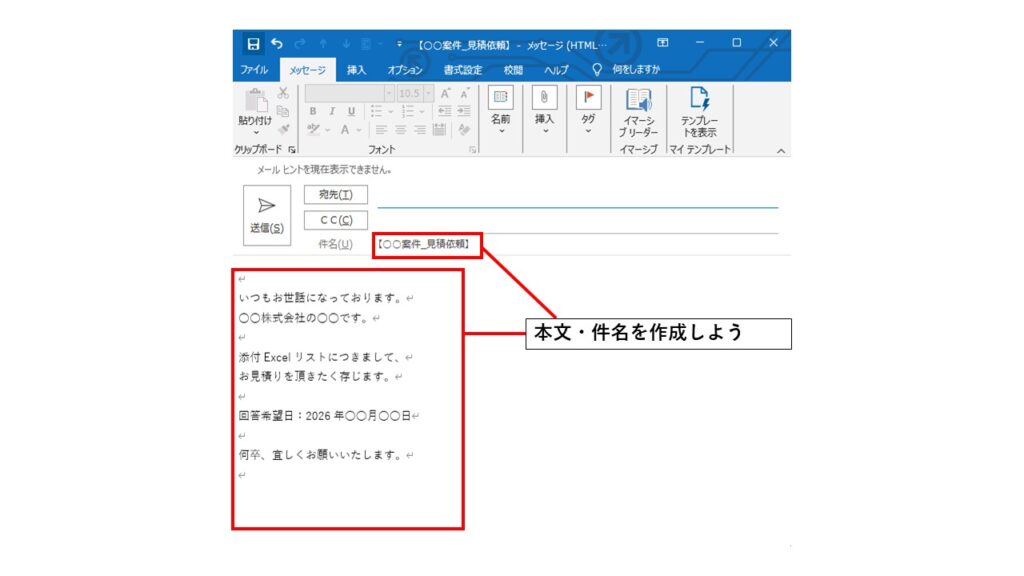Open the font color dropdown arrow
This screenshot has height=576, width=1024.
tap(359, 130)
